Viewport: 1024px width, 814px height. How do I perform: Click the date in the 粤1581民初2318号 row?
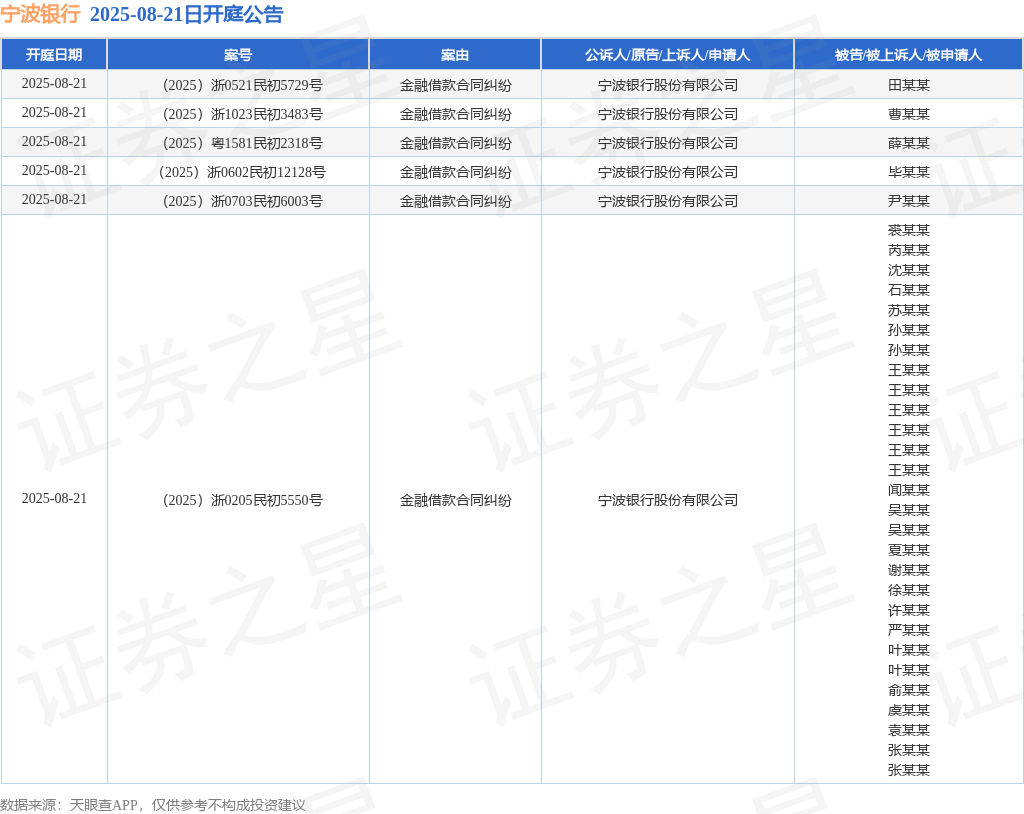point(54,142)
